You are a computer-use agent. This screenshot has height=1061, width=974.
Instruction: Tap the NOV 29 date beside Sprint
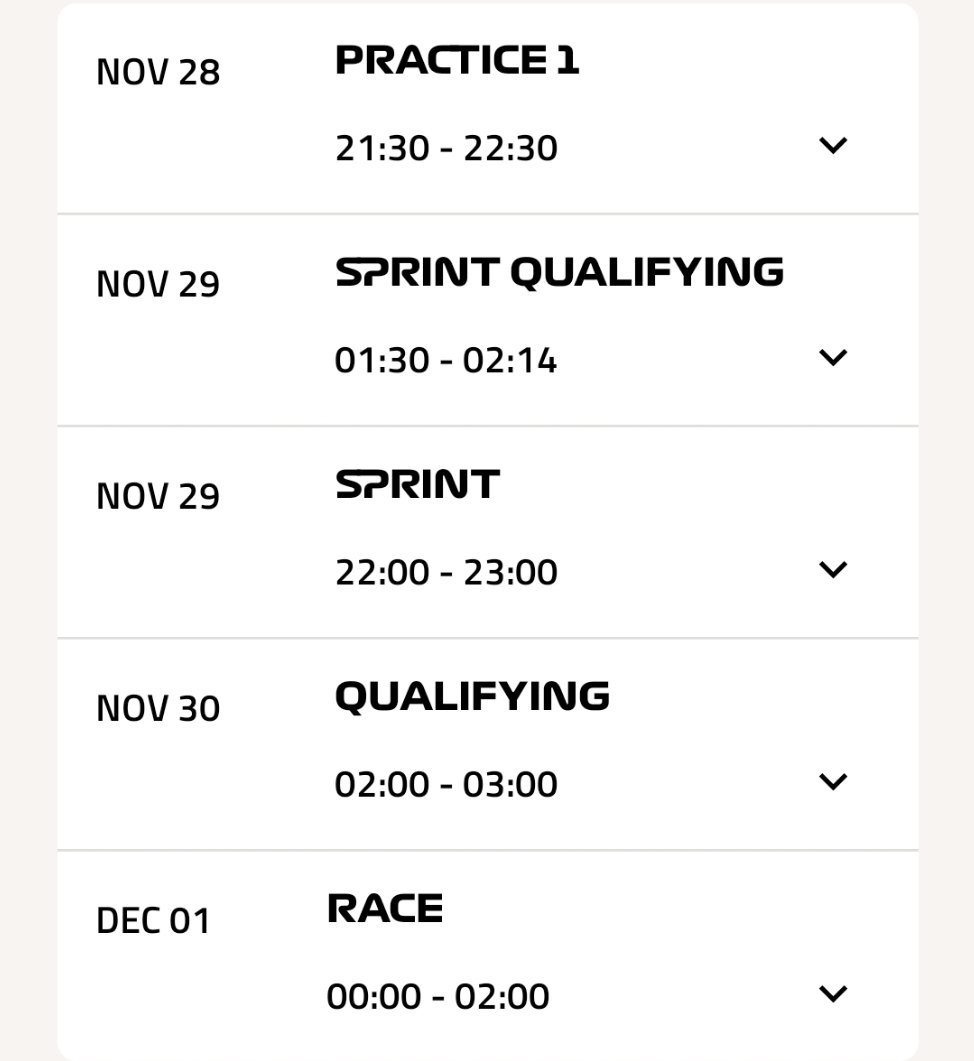(x=158, y=497)
